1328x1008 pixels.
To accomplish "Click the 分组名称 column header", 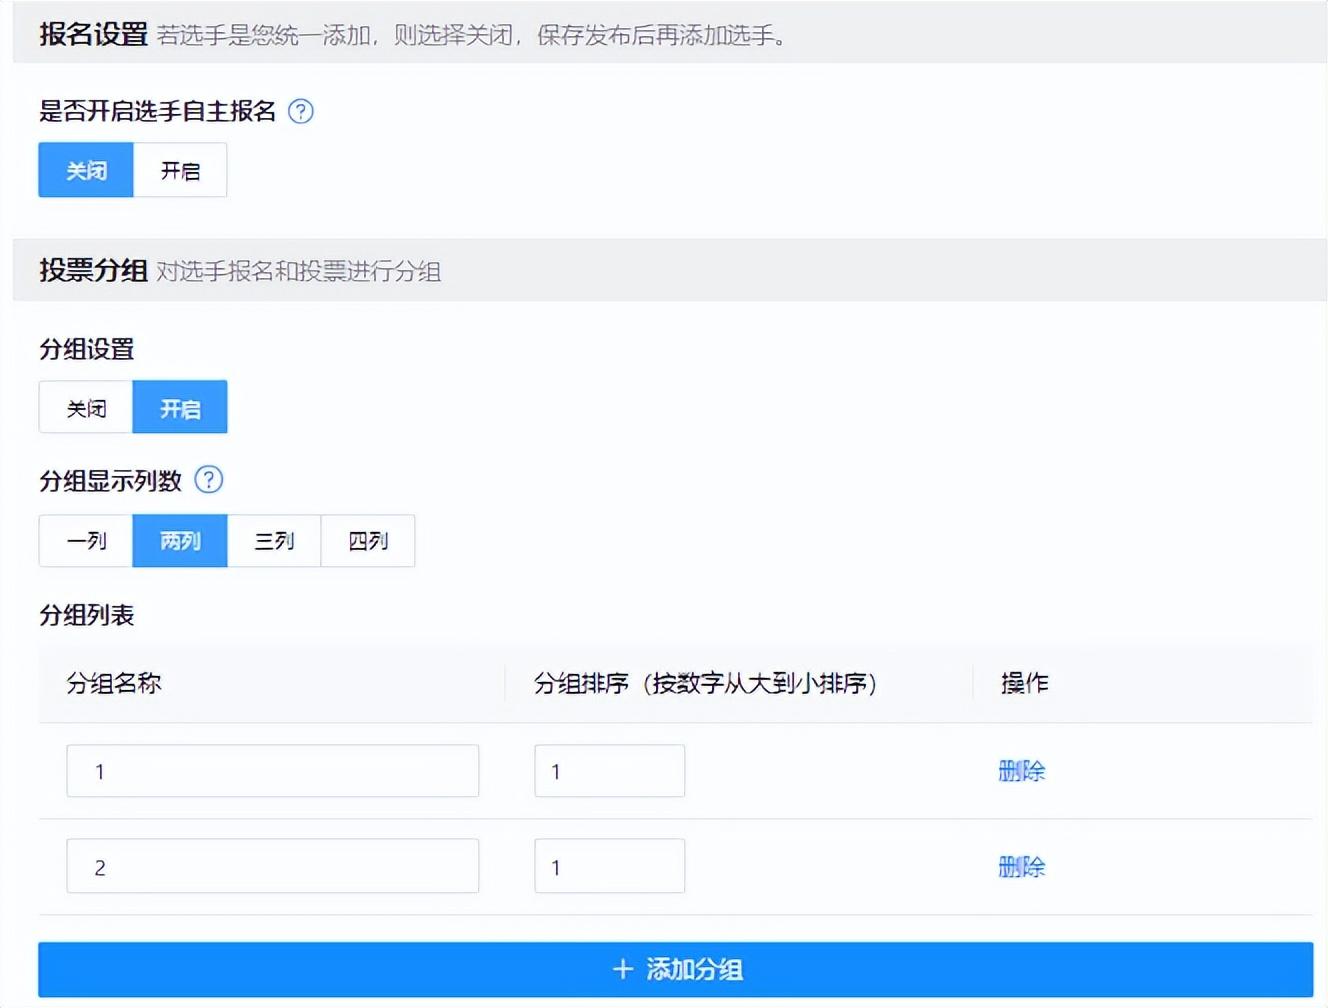I will 114,683.
